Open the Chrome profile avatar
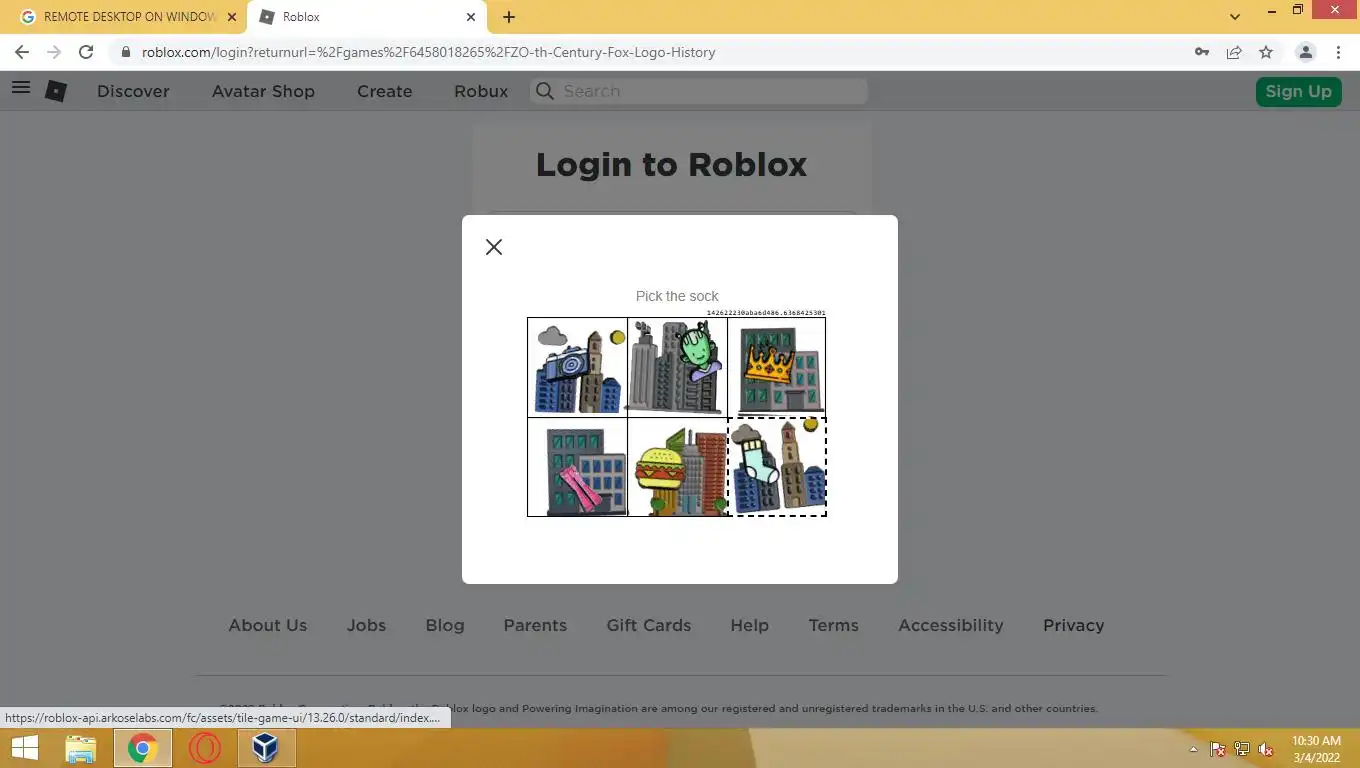This screenshot has height=768, width=1360. (x=1305, y=52)
